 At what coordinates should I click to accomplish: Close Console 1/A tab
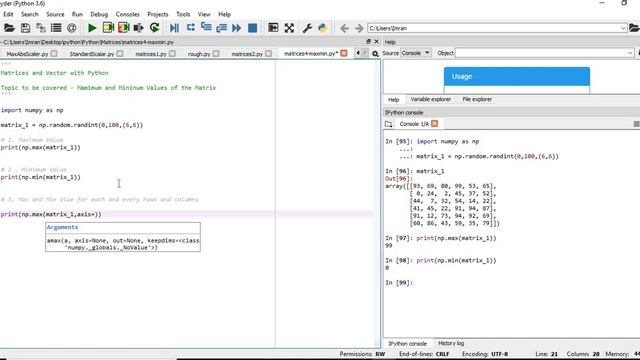[434, 124]
